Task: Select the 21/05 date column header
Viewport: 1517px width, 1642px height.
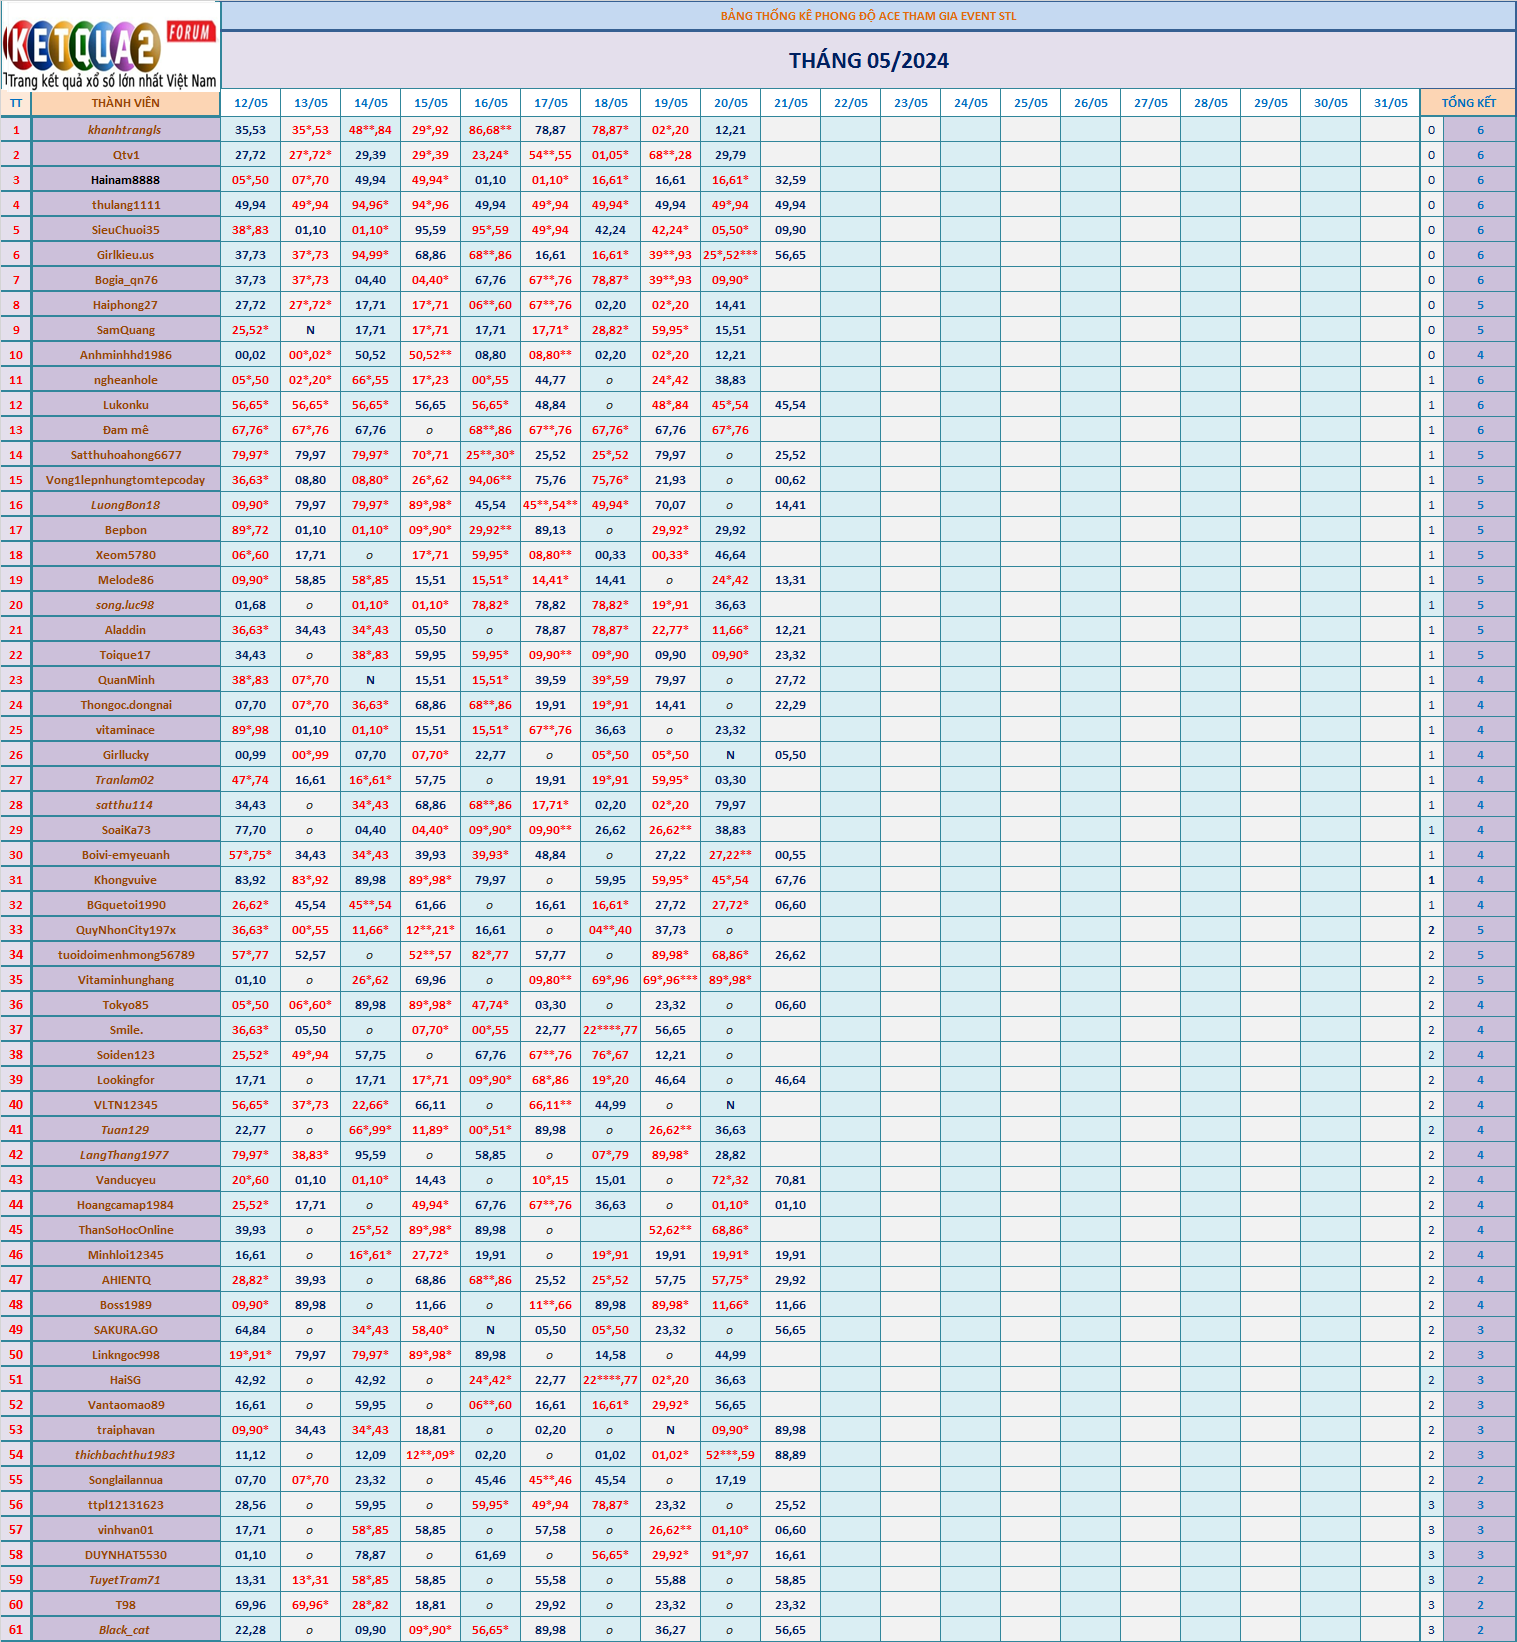Action: pos(790,103)
